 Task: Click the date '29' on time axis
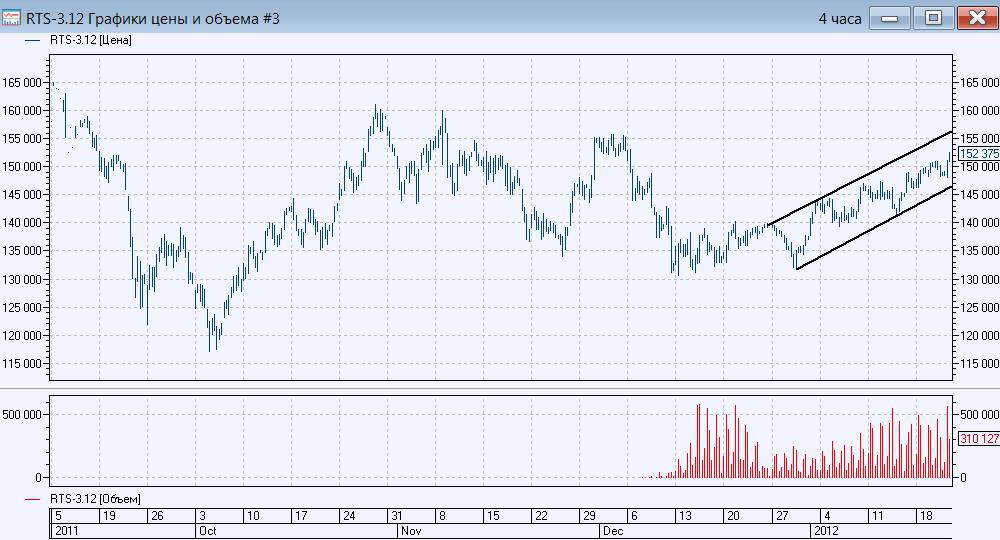[589, 516]
